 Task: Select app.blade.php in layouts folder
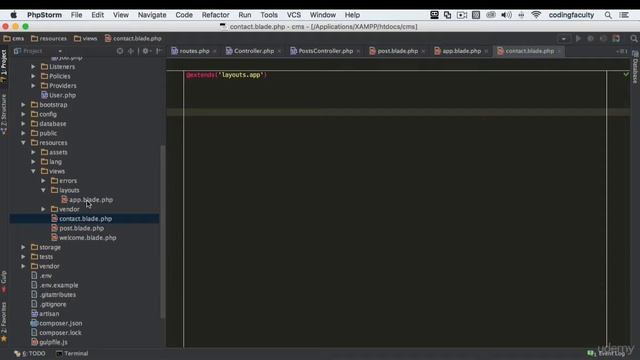point(87,200)
